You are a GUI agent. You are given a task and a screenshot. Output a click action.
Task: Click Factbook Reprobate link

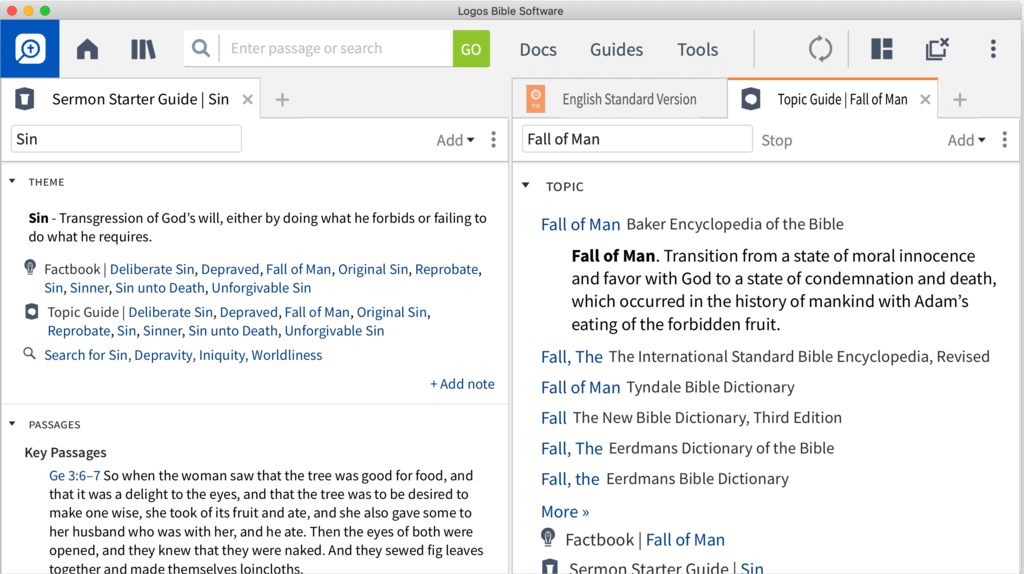(447, 269)
